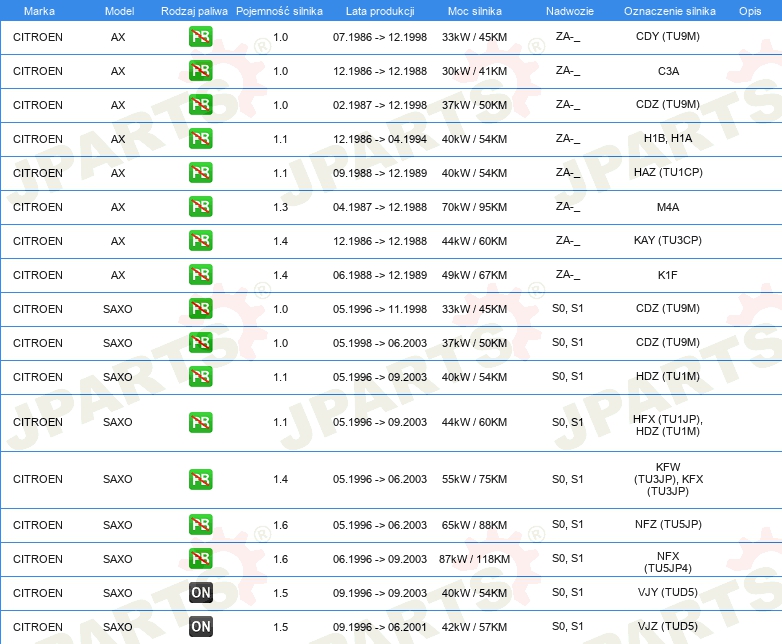Click power value 55kW / 75KM
Image resolution: width=782 pixels, height=644 pixels.
pos(474,479)
